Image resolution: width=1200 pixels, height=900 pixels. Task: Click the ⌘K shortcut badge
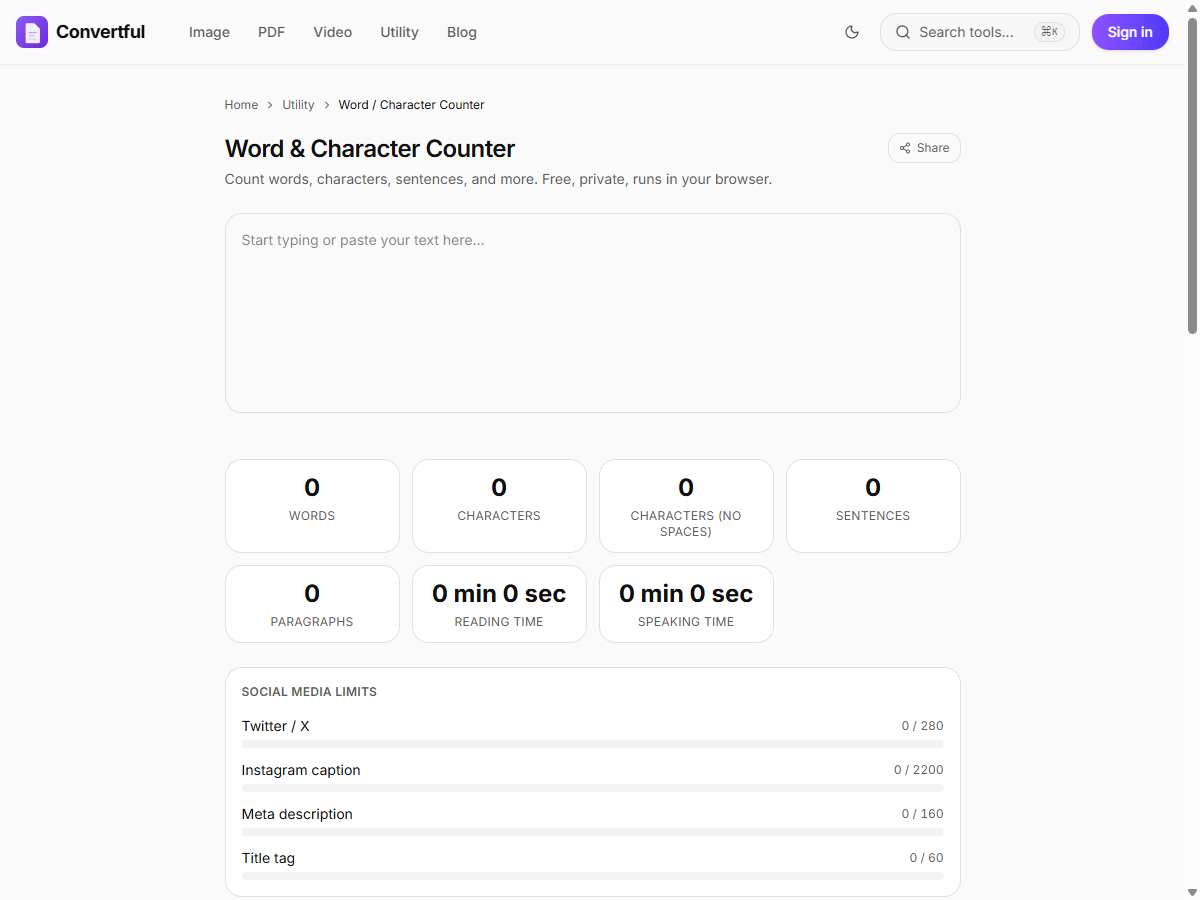(x=1049, y=32)
